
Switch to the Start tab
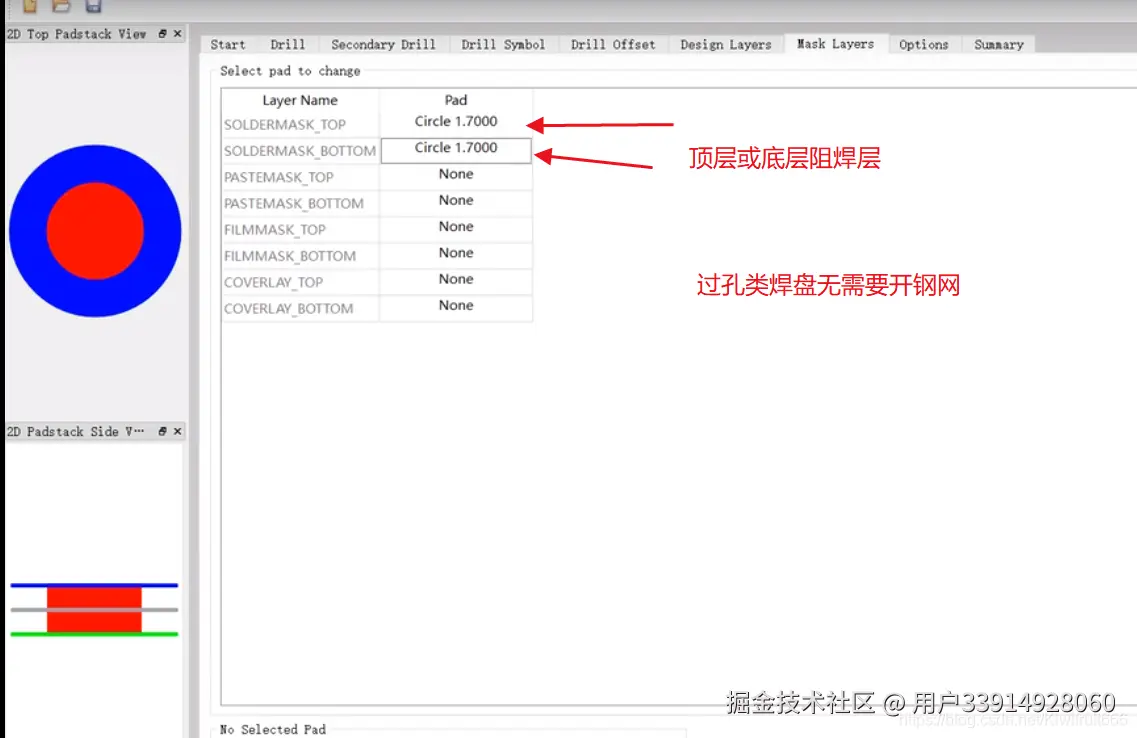point(228,44)
